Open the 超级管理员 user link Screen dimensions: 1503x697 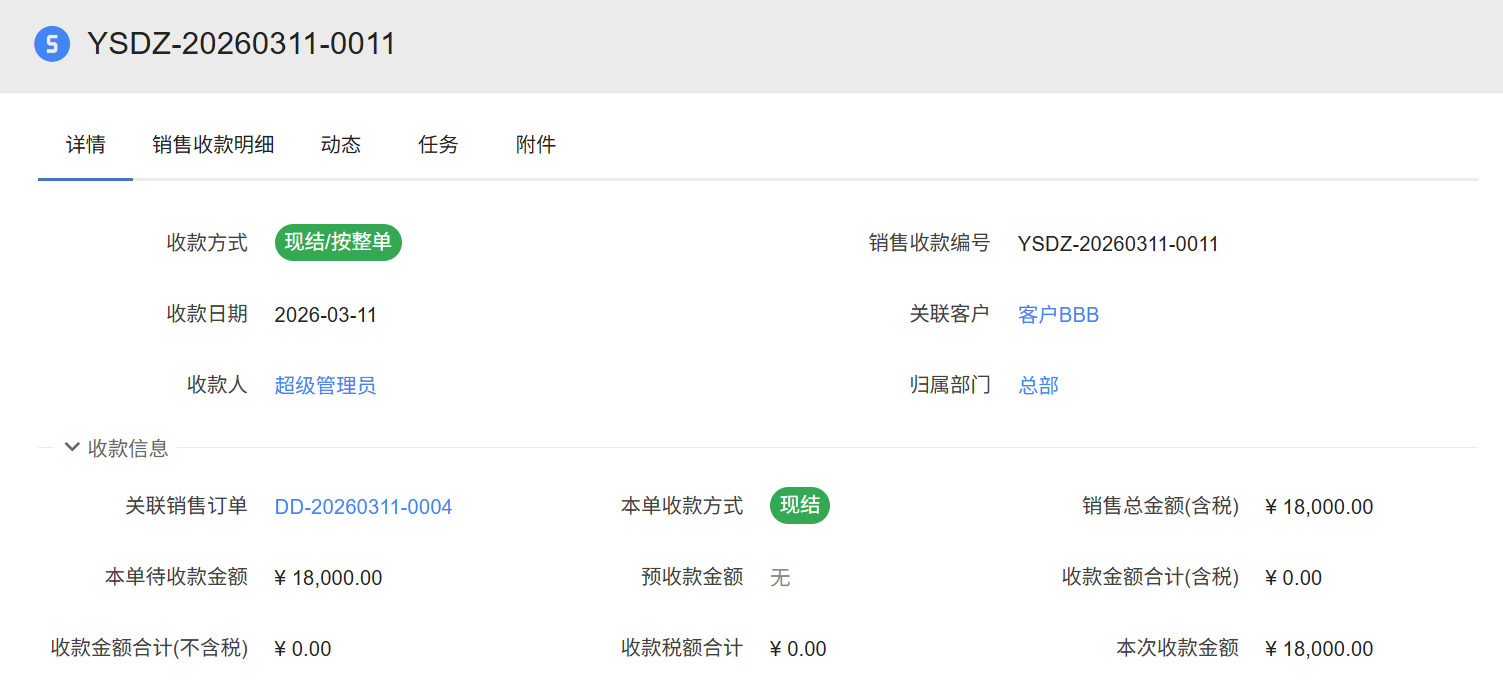325,386
